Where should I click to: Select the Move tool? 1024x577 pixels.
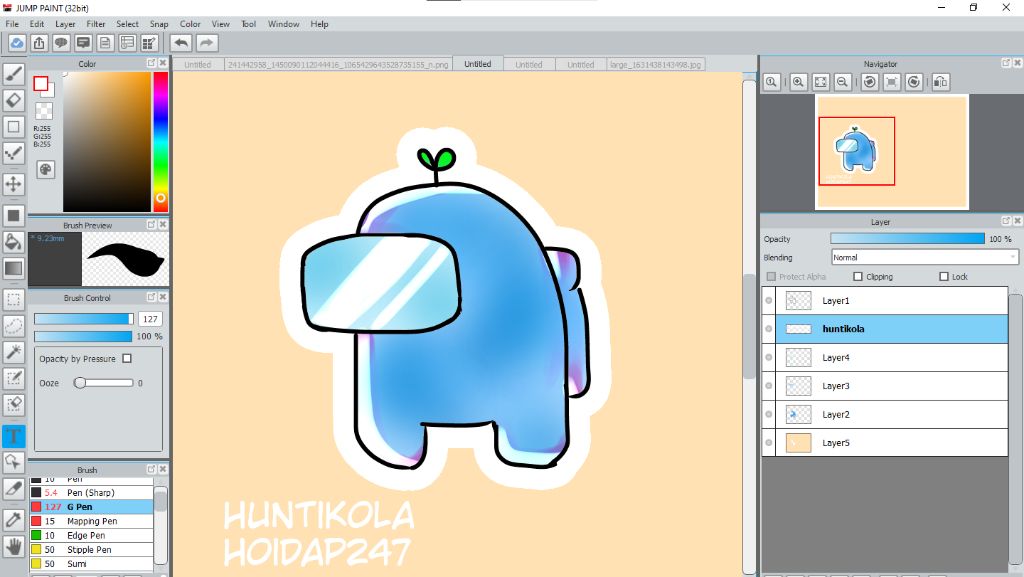(x=14, y=184)
